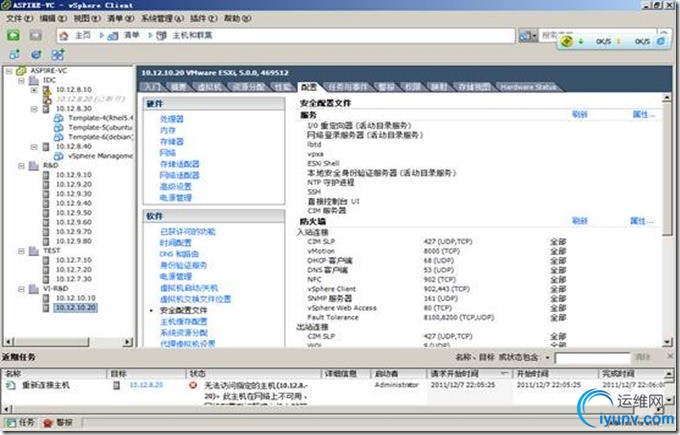Open the 清单 Inventory menu

coord(121,19)
